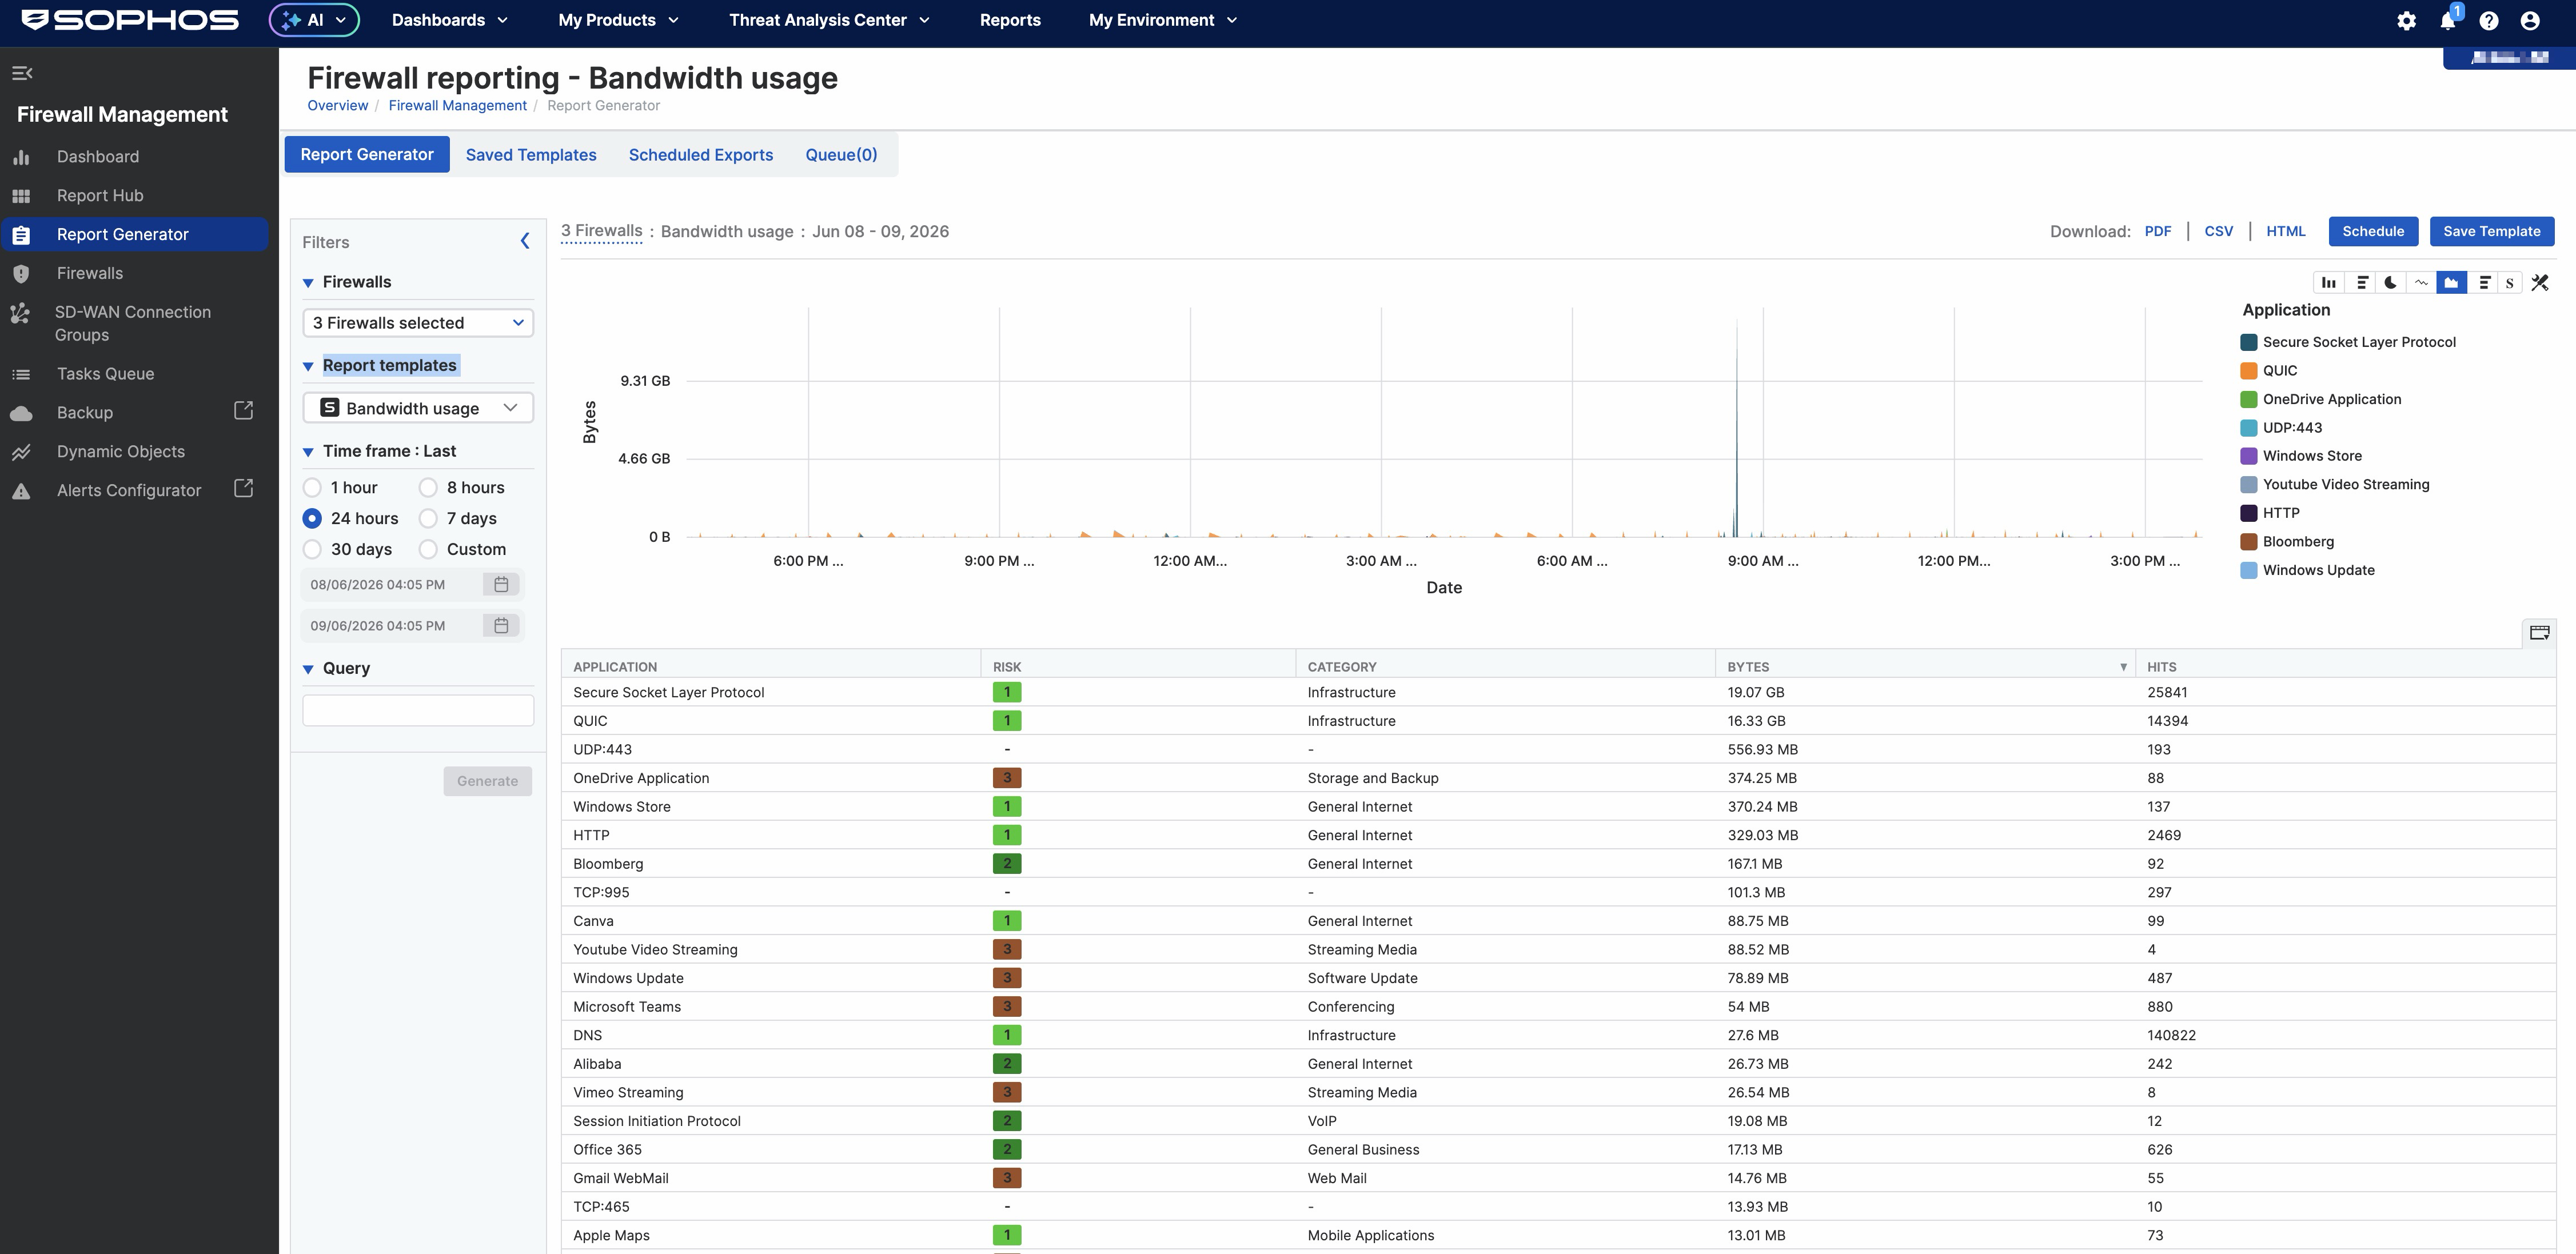Viewport: 2576px width, 1254px height.
Task: Open table column settings icon
Action: tap(2539, 632)
